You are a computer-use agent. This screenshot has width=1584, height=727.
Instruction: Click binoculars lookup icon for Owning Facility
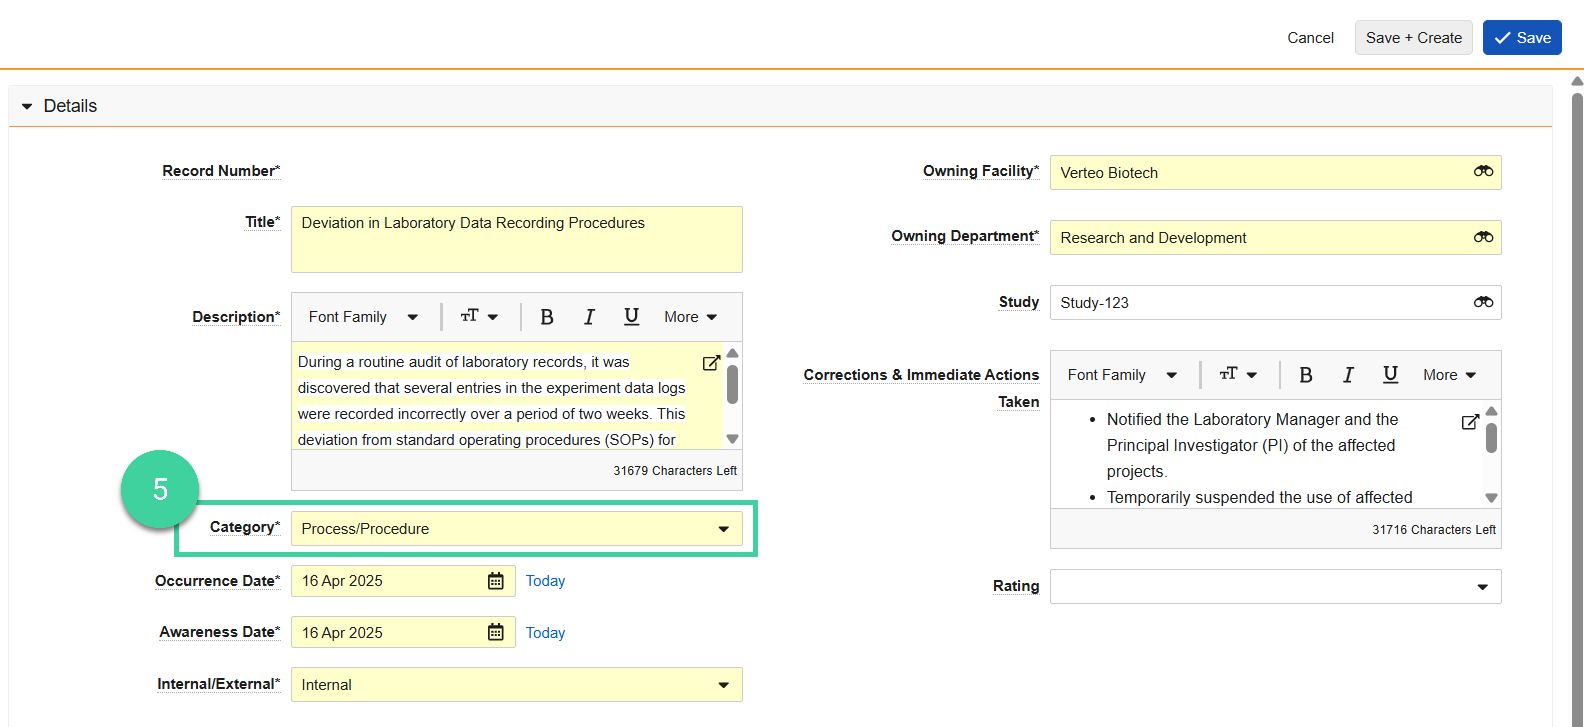1483,172
